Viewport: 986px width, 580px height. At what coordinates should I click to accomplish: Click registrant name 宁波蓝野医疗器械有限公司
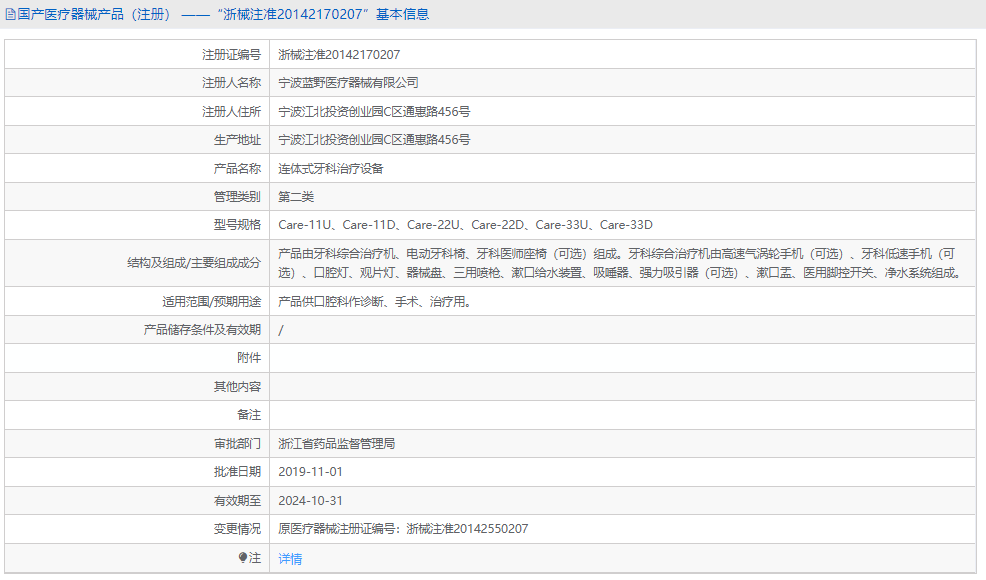tap(348, 83)
